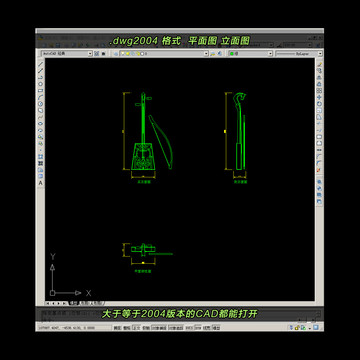Select the Polyline tool

(41, 77)
